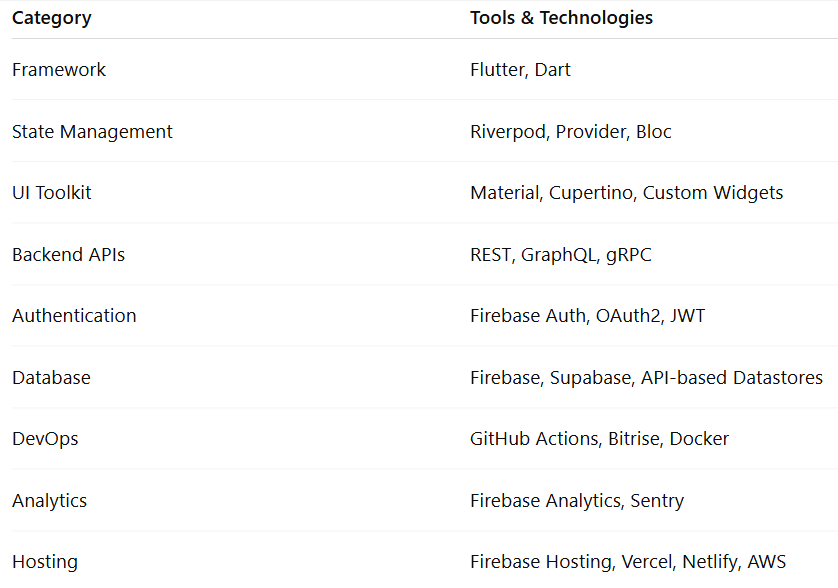Select the DevOps category cell
Viewport: 838px width, 588px height.
(45, 439)
